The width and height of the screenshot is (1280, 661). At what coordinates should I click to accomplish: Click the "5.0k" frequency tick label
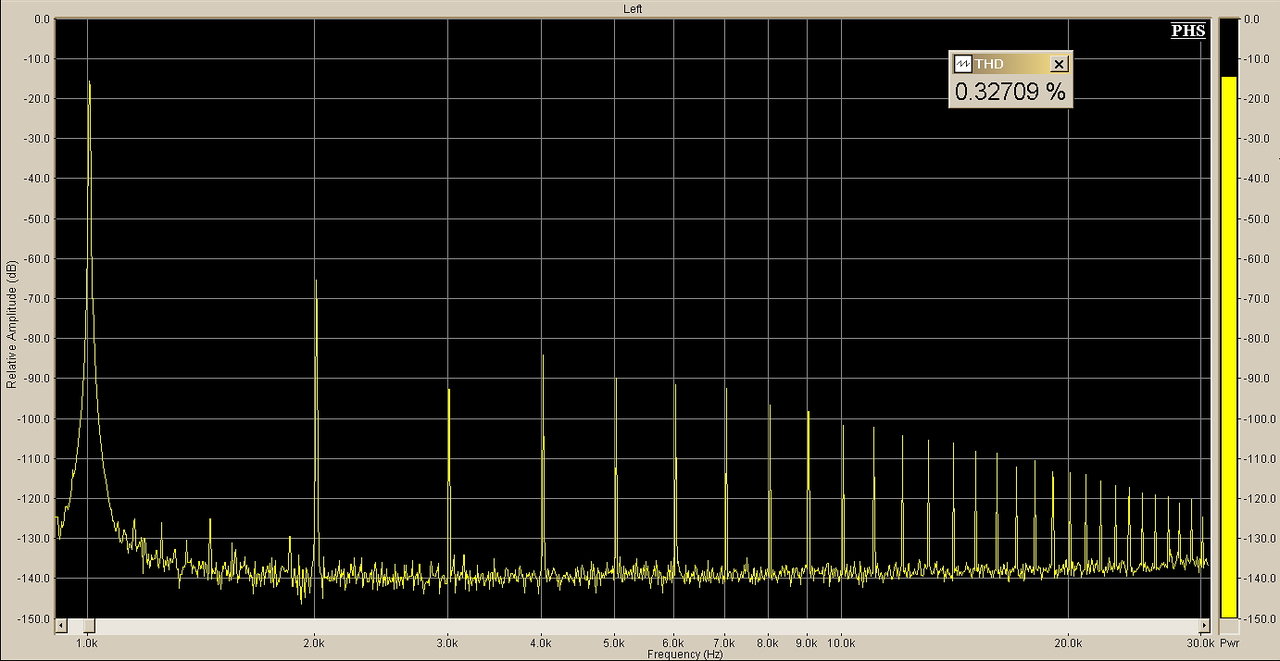pyautogui.click(x=615, y=642)
